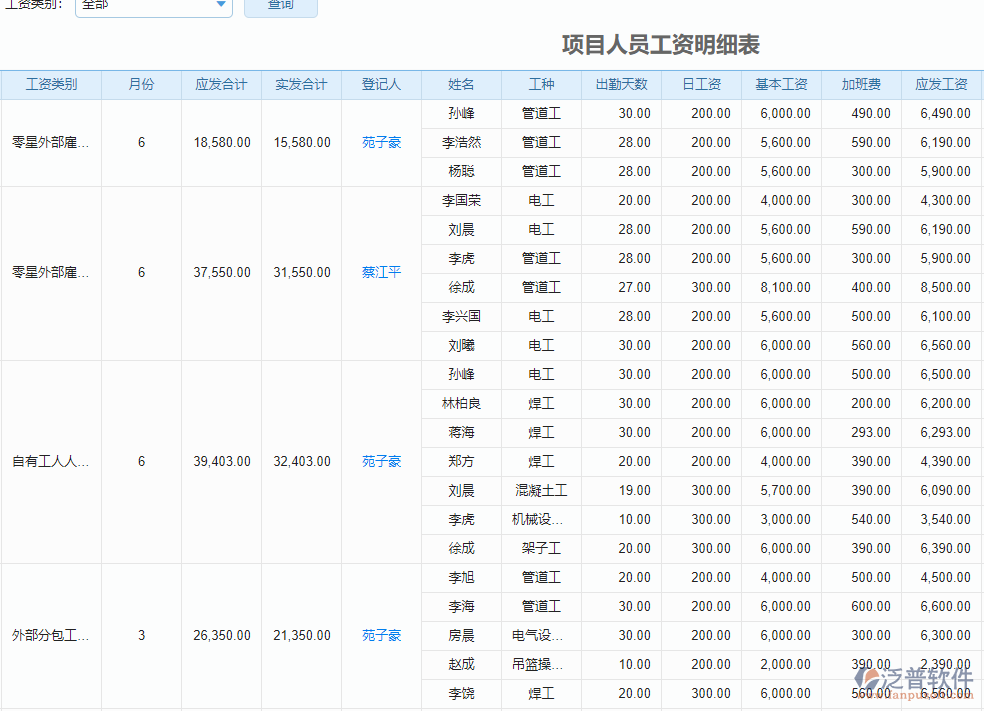Click the dropdown arrow on 工资类别 selector
Viewport: 984px width, 711px height.
click(x=220, y=6)
